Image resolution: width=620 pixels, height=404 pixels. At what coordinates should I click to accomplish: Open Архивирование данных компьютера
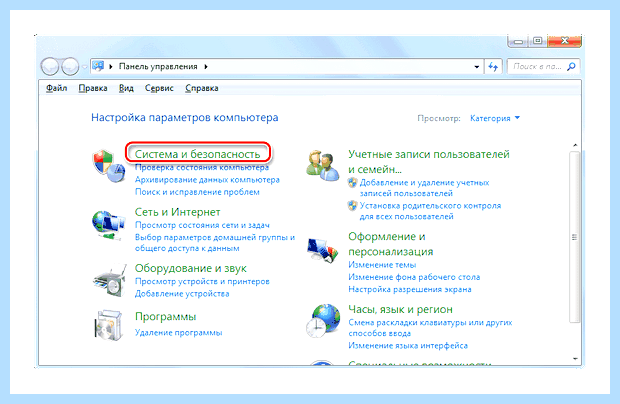click(x=207, y=180)
